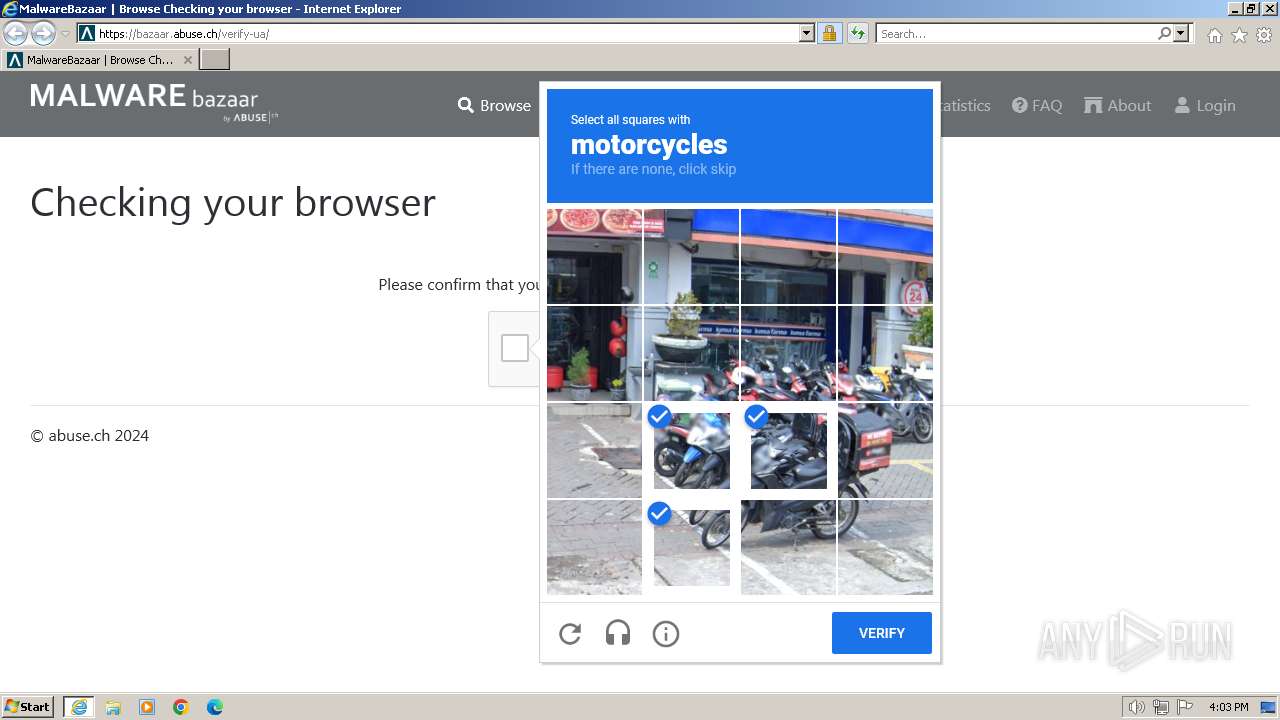Deselect the checked tile in bottom row, second column
The height and width of the screenshot is (720, 1280).
[x=691, y=547]
